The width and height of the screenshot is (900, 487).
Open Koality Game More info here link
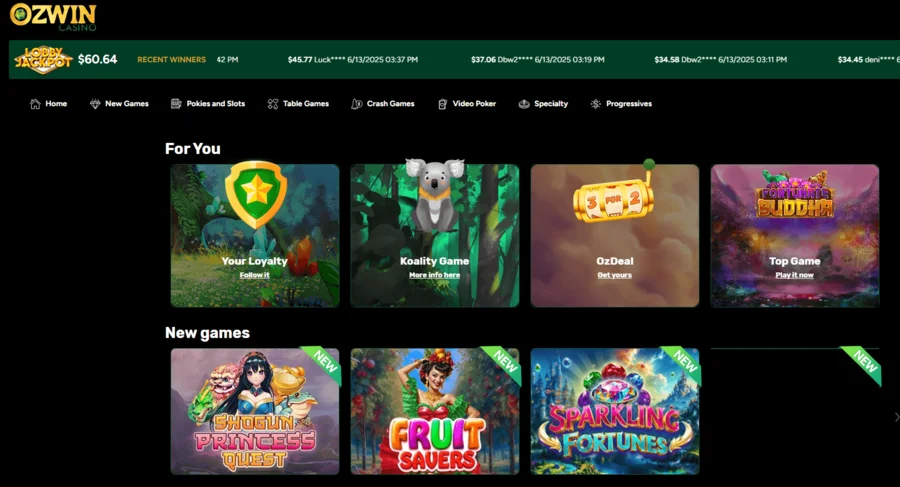point(435,275)
